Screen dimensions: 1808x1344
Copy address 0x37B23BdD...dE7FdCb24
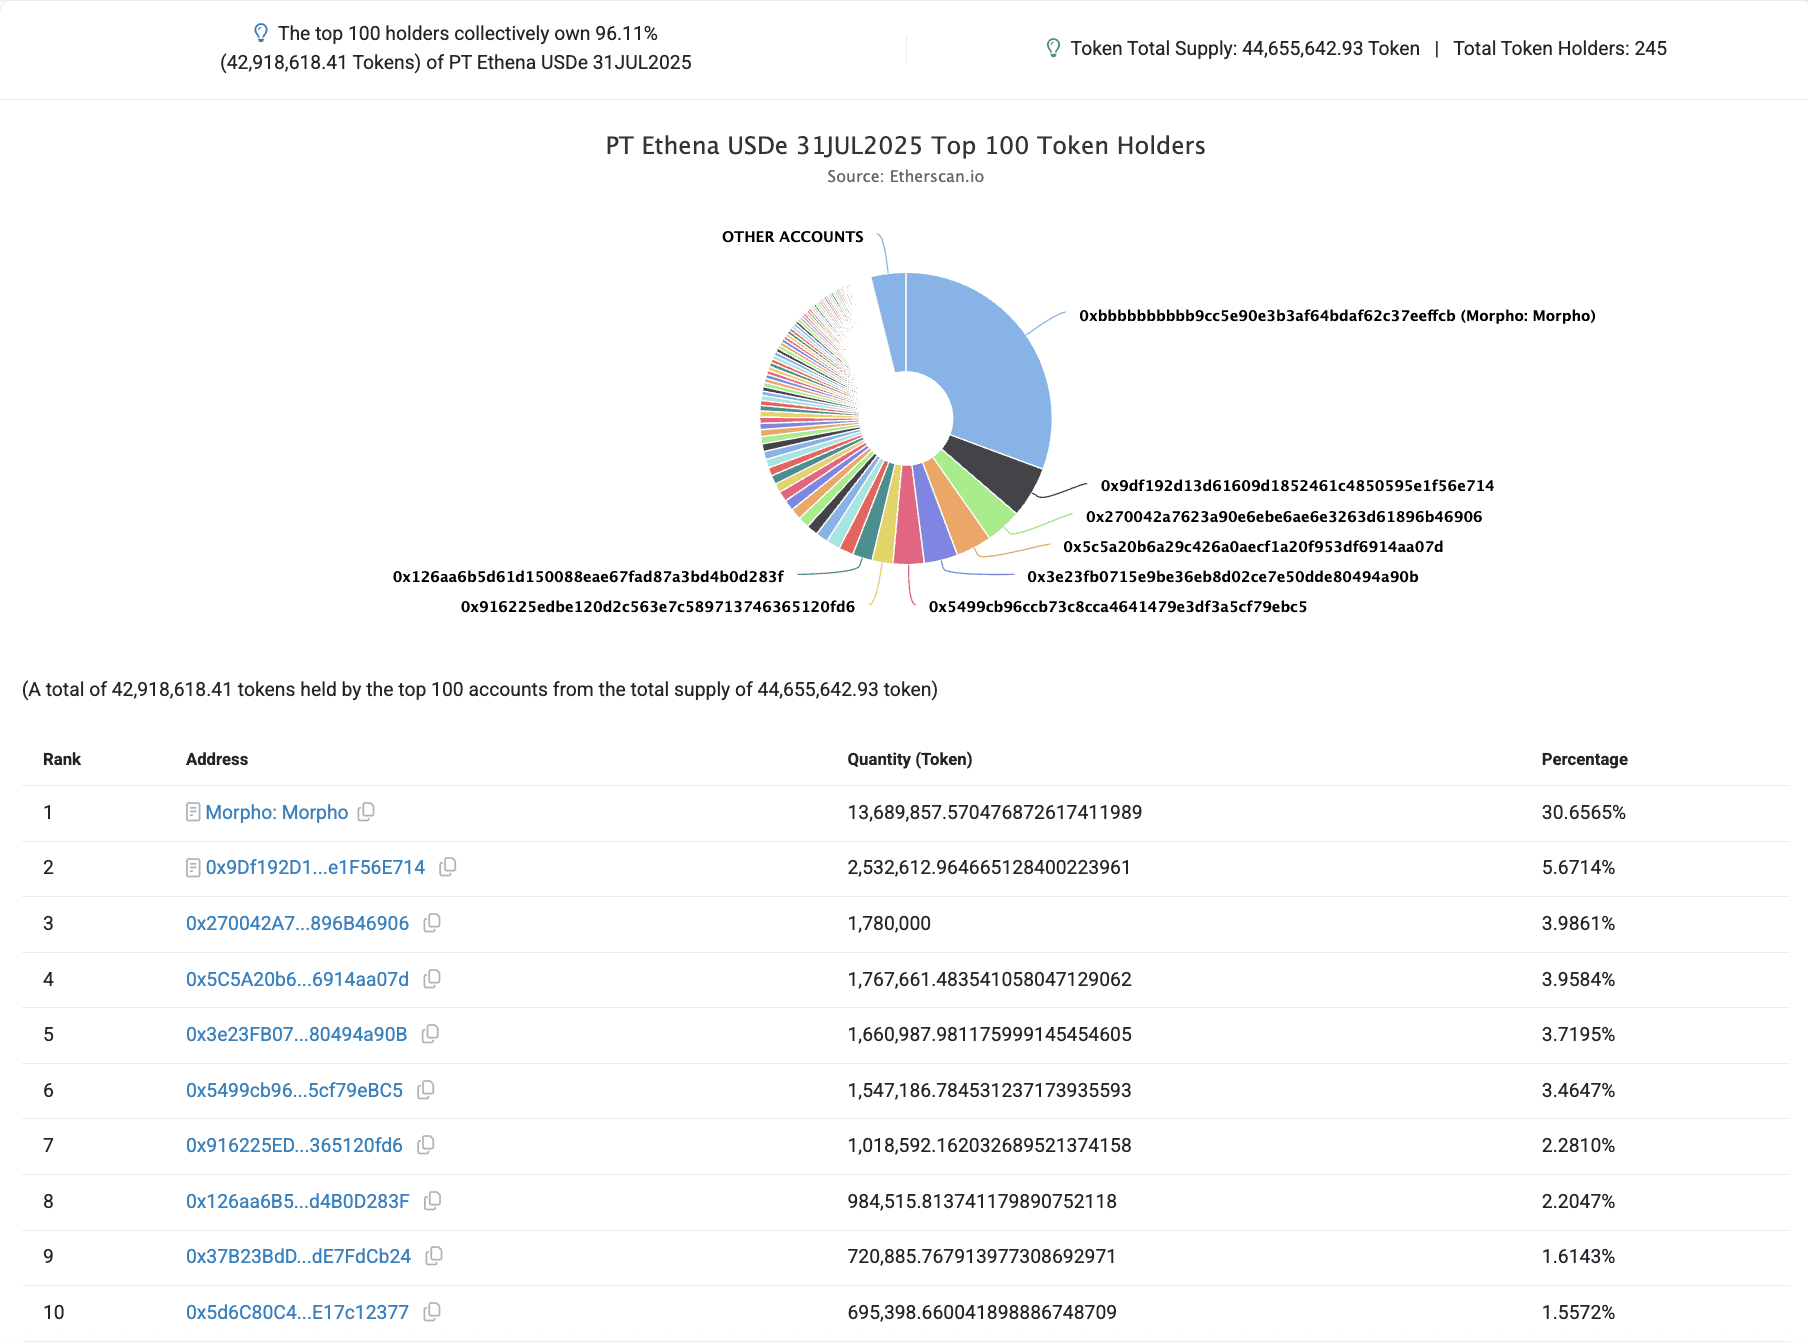coord(434,1256)
